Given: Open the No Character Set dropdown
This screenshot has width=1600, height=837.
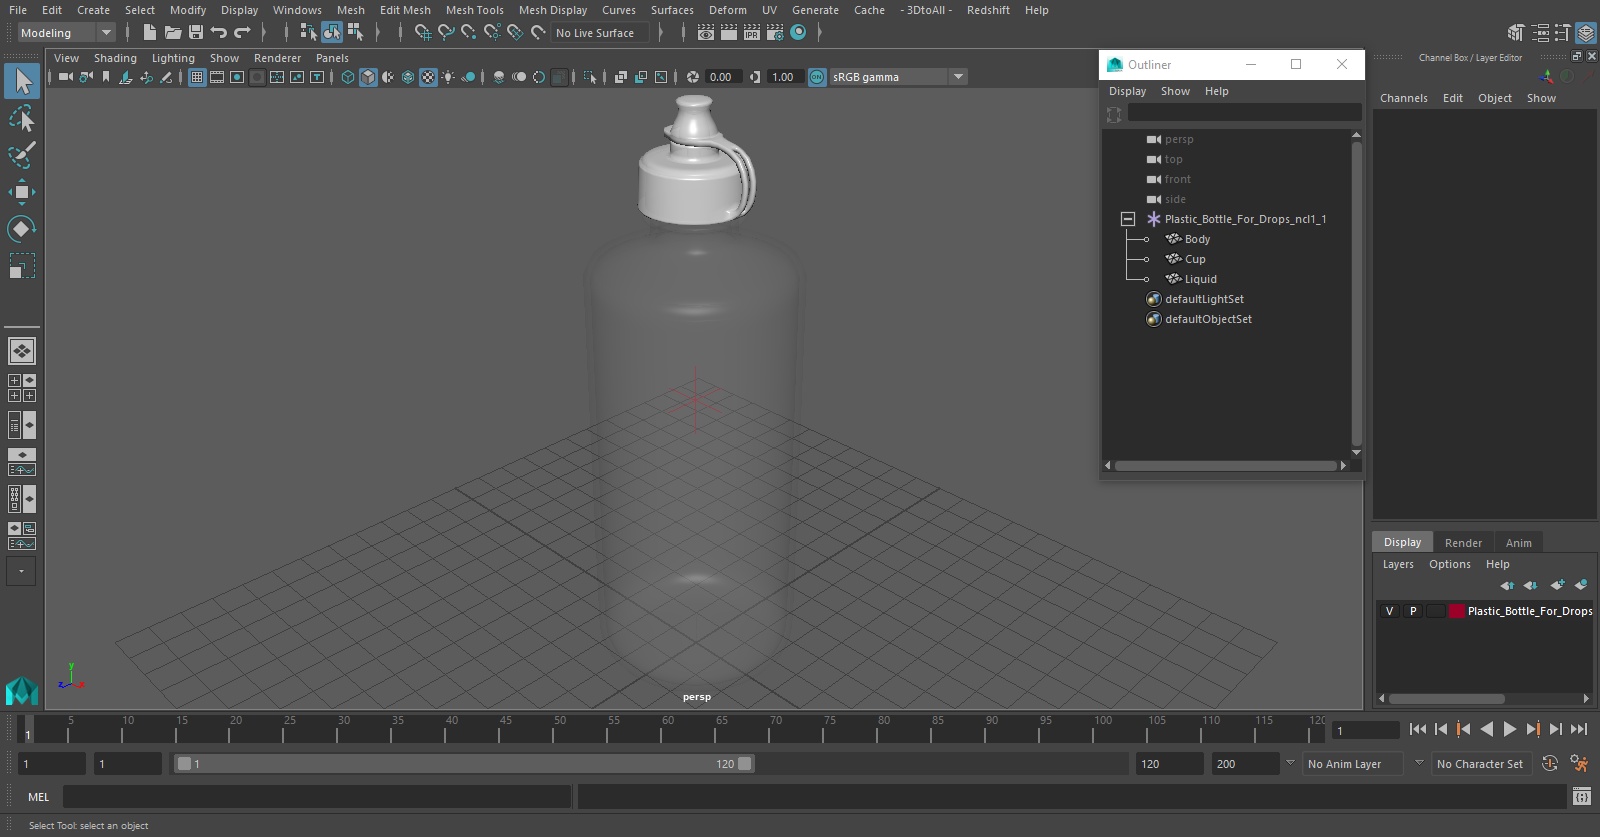Looking at the screenshot, I should click(1480, 764).
